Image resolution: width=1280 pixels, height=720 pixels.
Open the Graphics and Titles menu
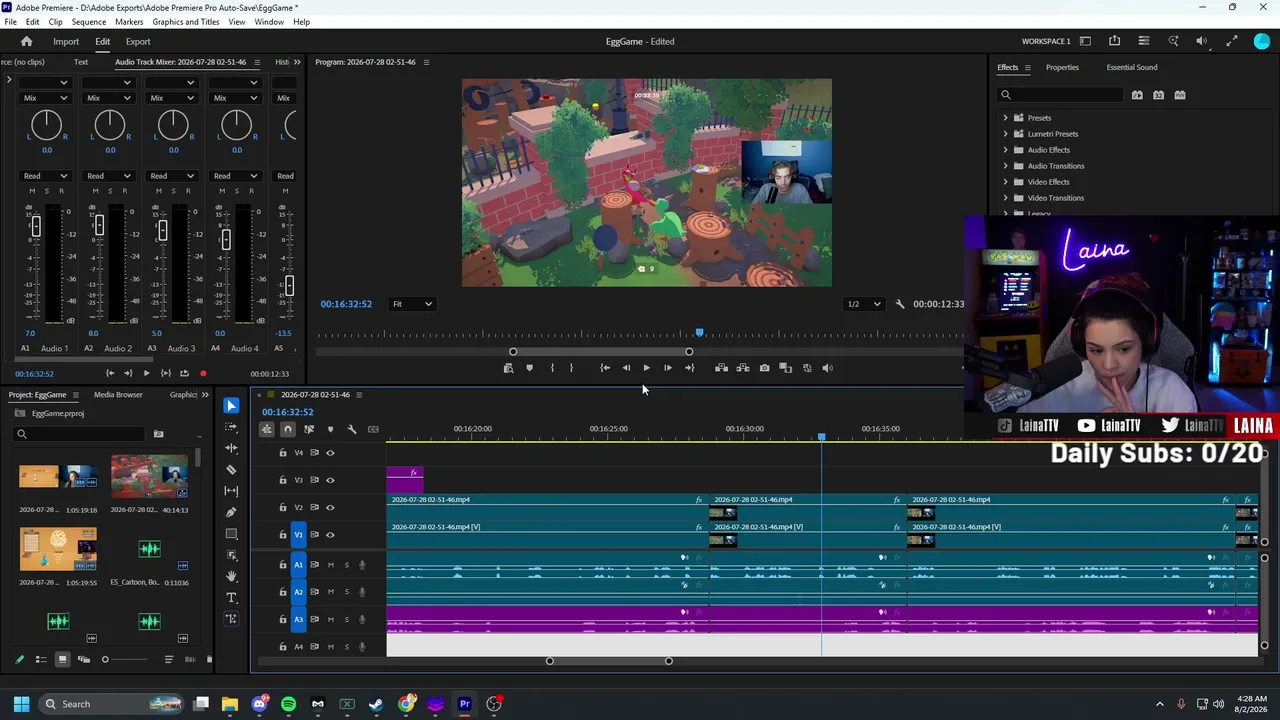coord(186,22)
